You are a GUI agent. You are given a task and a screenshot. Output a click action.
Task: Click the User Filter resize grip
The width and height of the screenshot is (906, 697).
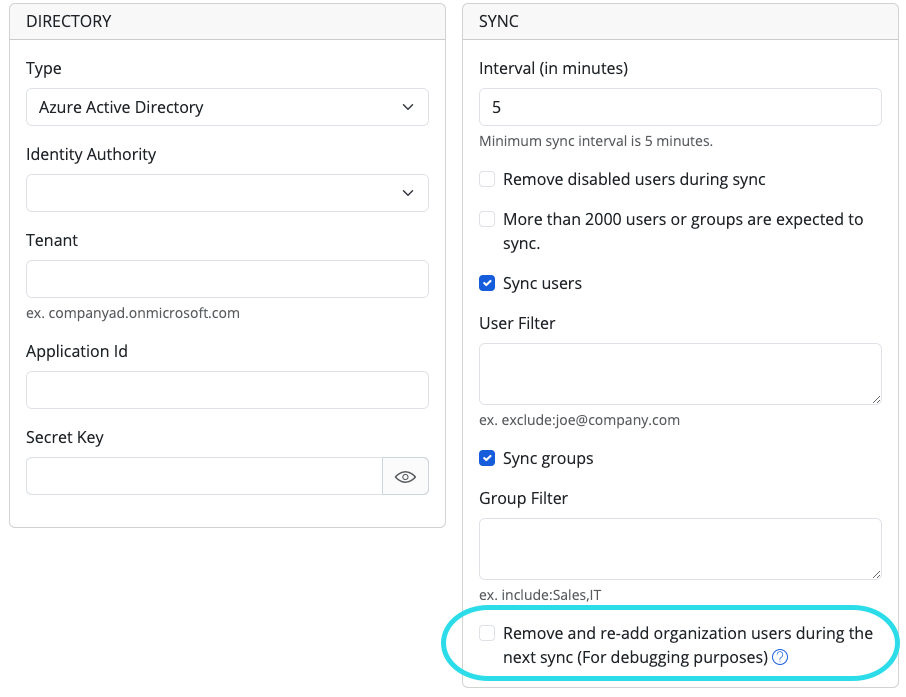[876, 400]
